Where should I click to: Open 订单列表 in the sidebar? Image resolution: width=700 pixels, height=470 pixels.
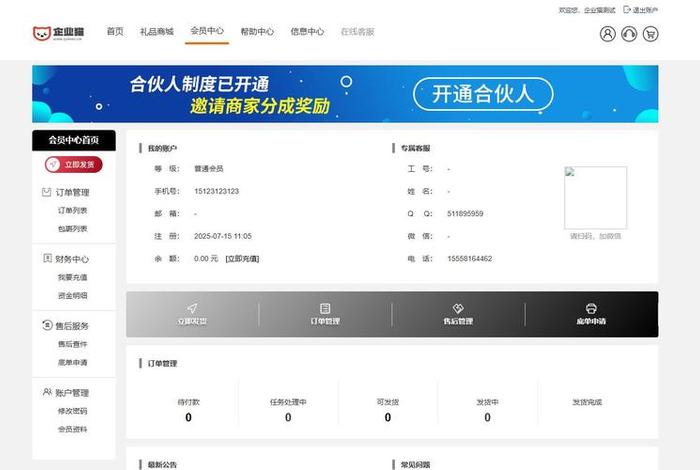click(x=72, y=211)
